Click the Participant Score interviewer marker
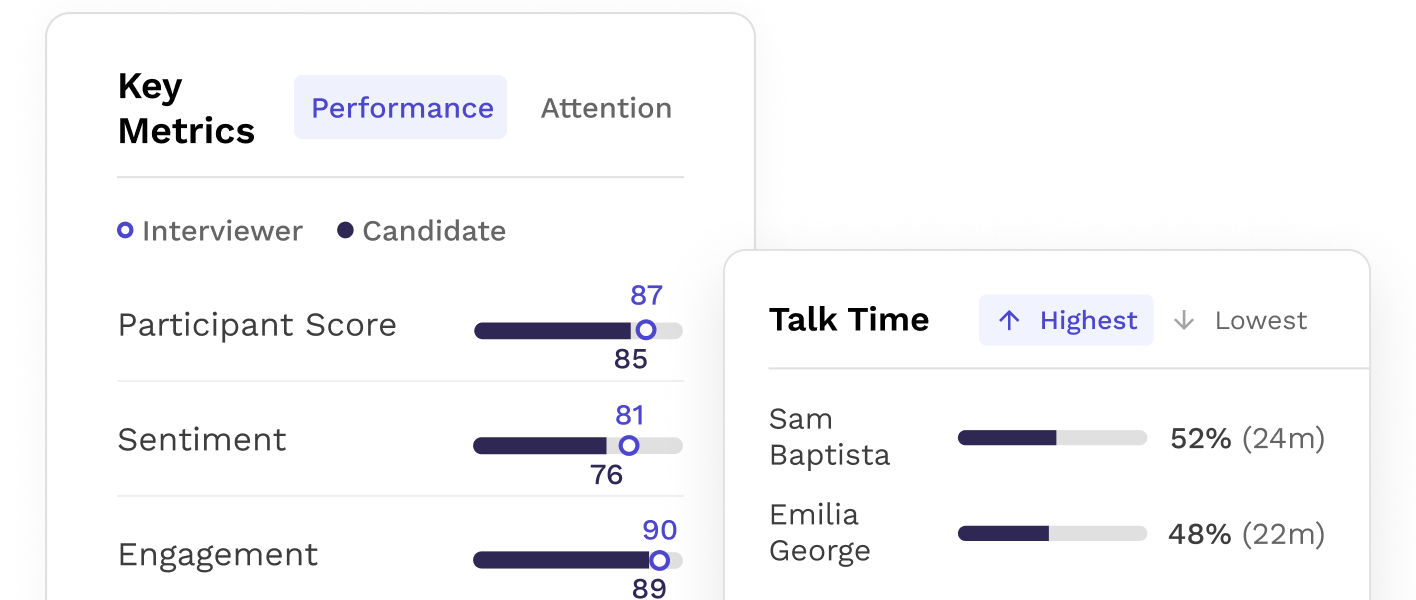Viewport: 1416px width, 600px height. (x=646, y=330)
